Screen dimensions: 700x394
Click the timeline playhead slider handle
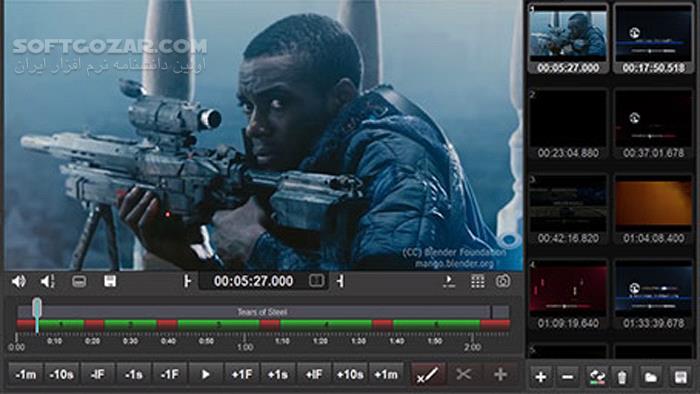click(x=37, y=308)
